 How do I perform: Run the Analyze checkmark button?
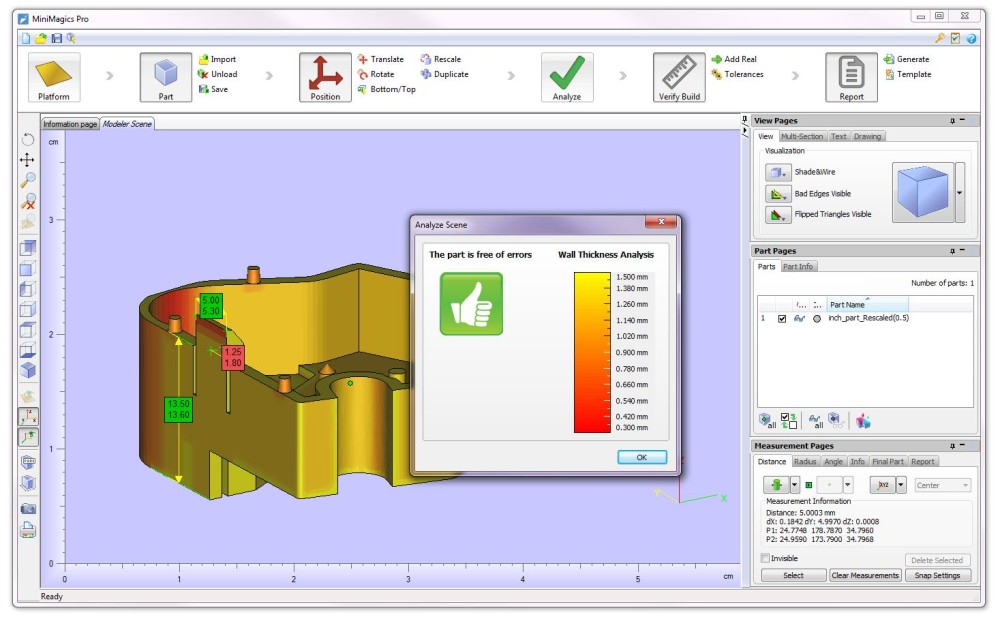tap(567, 77)
